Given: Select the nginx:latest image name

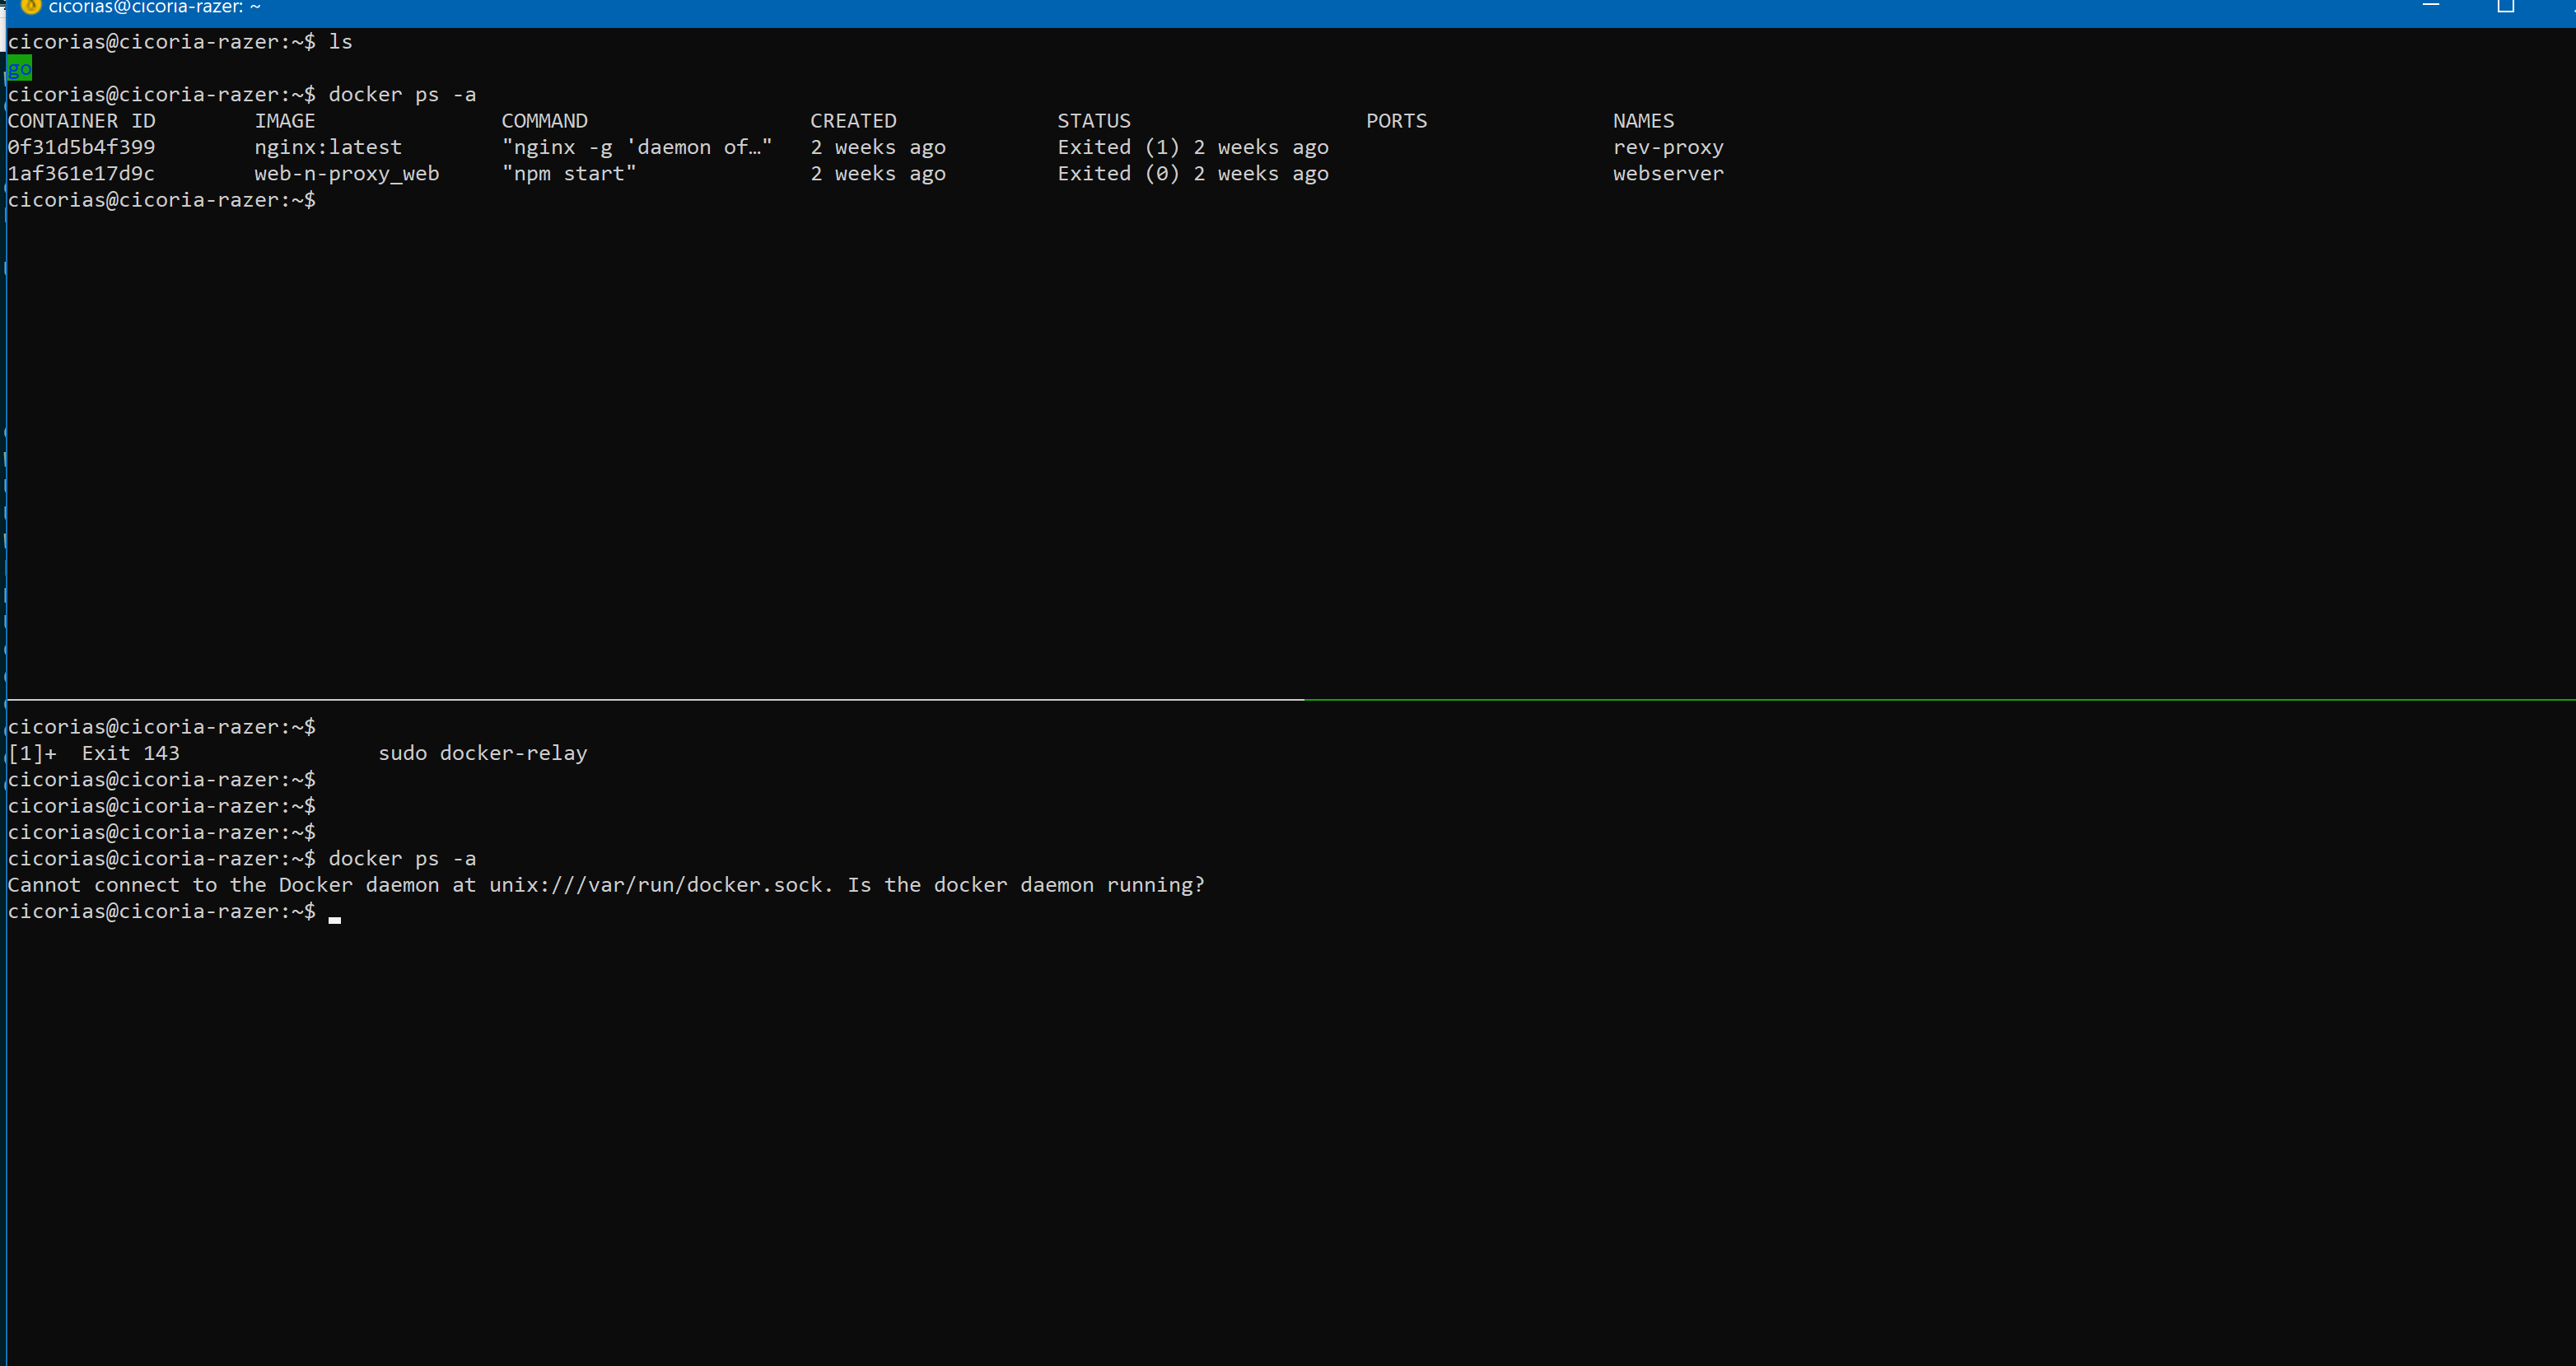Looking at the screenshot, I should 328,146.
